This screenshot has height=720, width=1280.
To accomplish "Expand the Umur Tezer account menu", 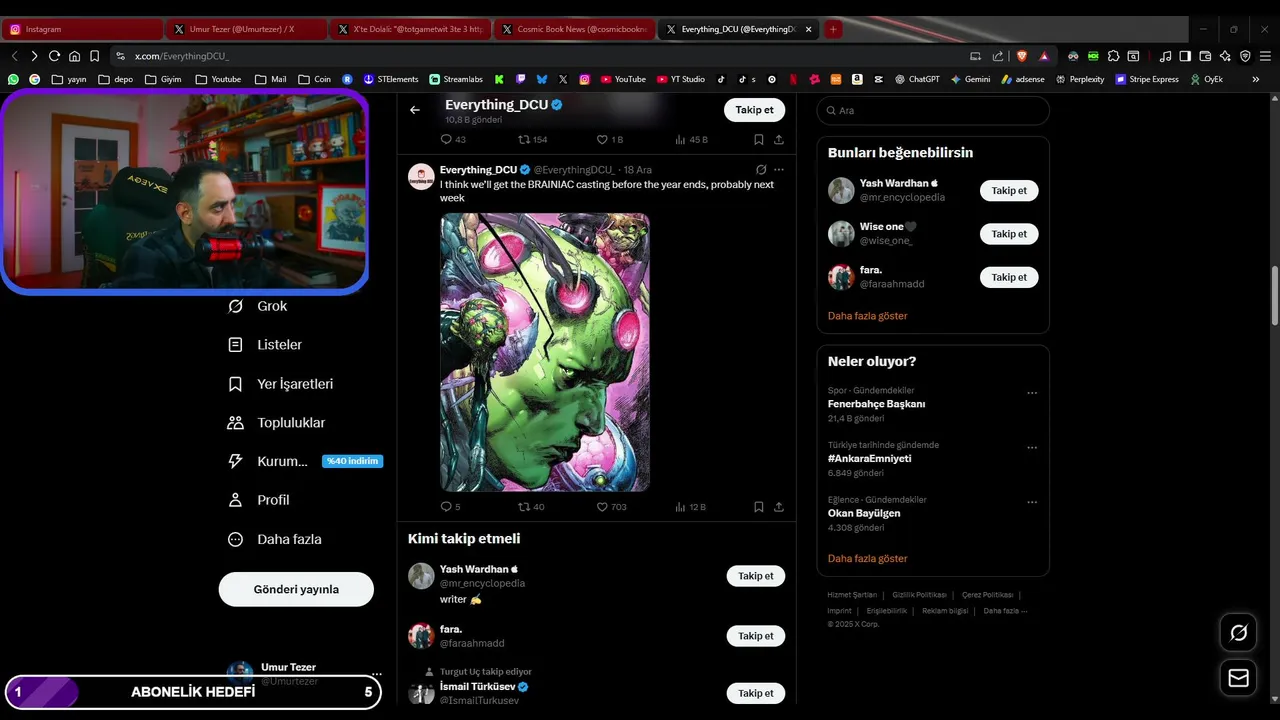I will (x=376, y=674).
